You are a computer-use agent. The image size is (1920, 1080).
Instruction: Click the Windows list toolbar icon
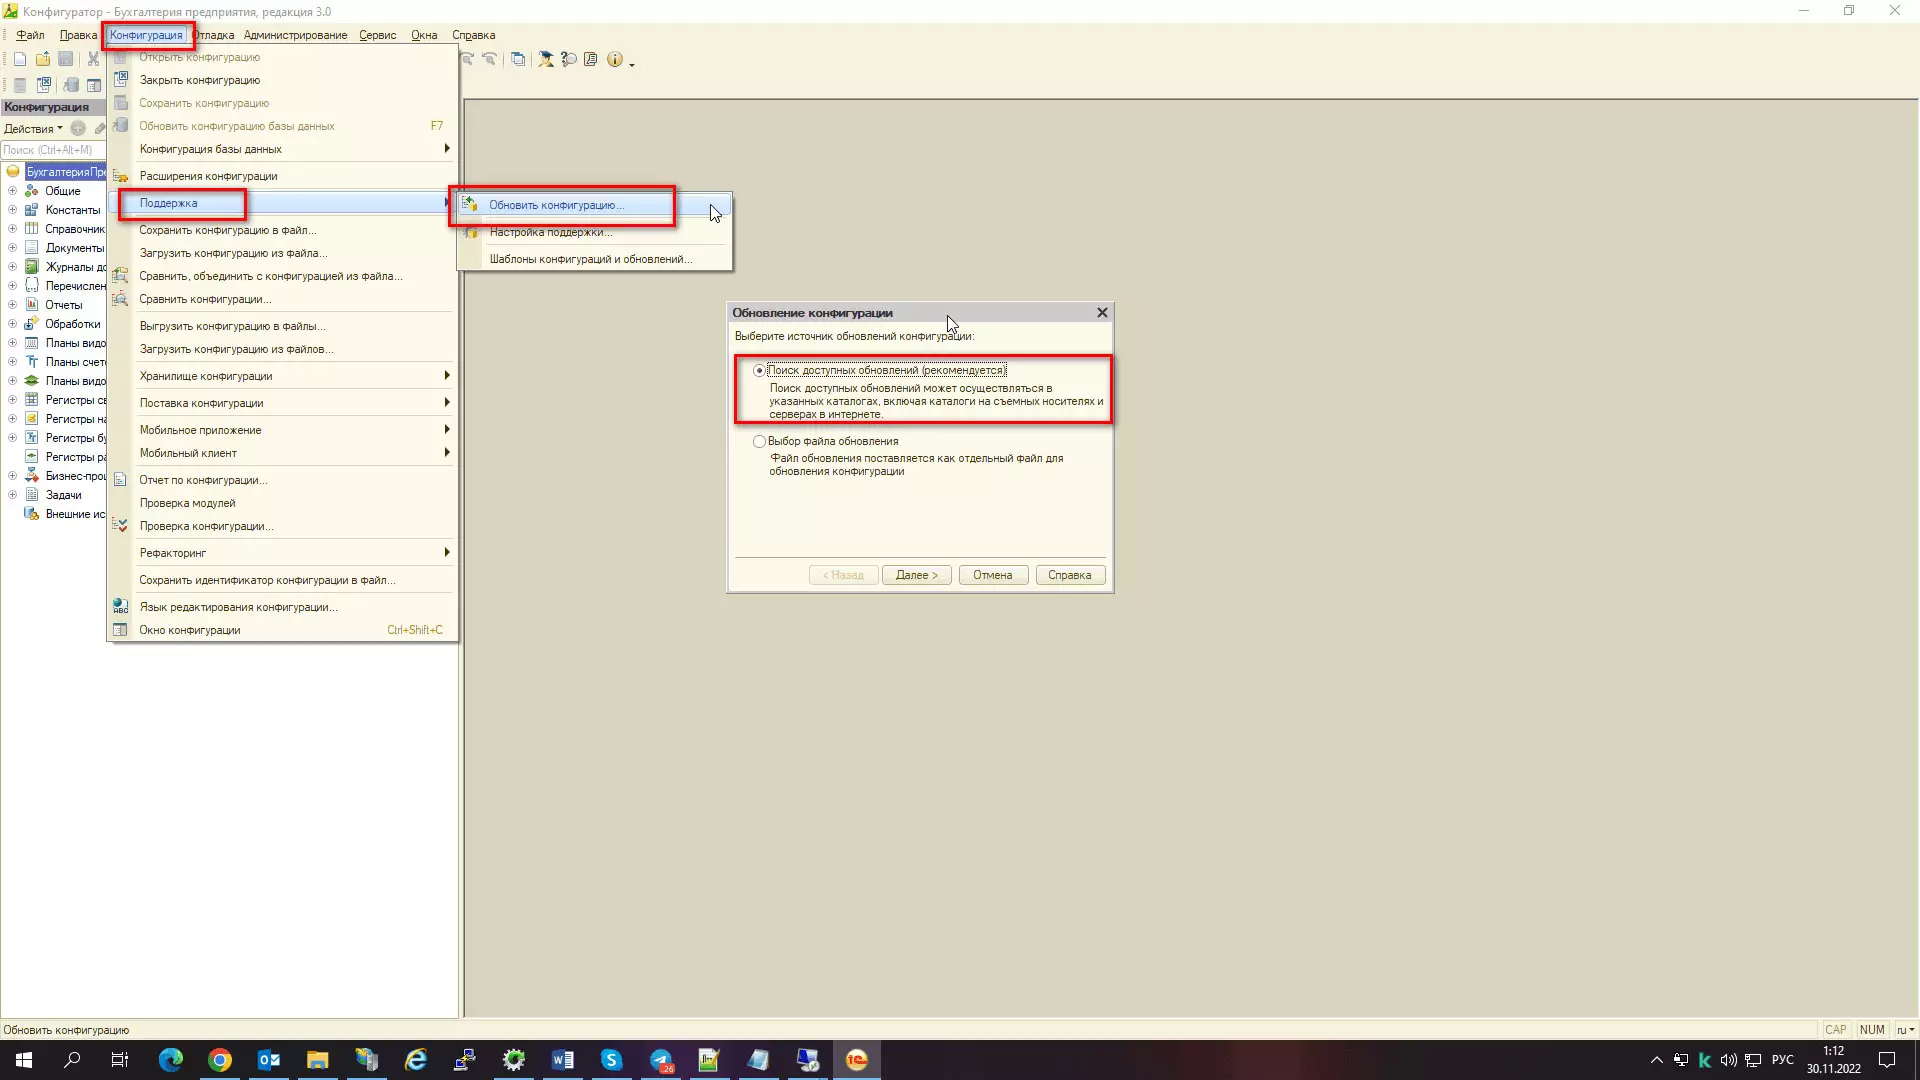coord(518,59)
